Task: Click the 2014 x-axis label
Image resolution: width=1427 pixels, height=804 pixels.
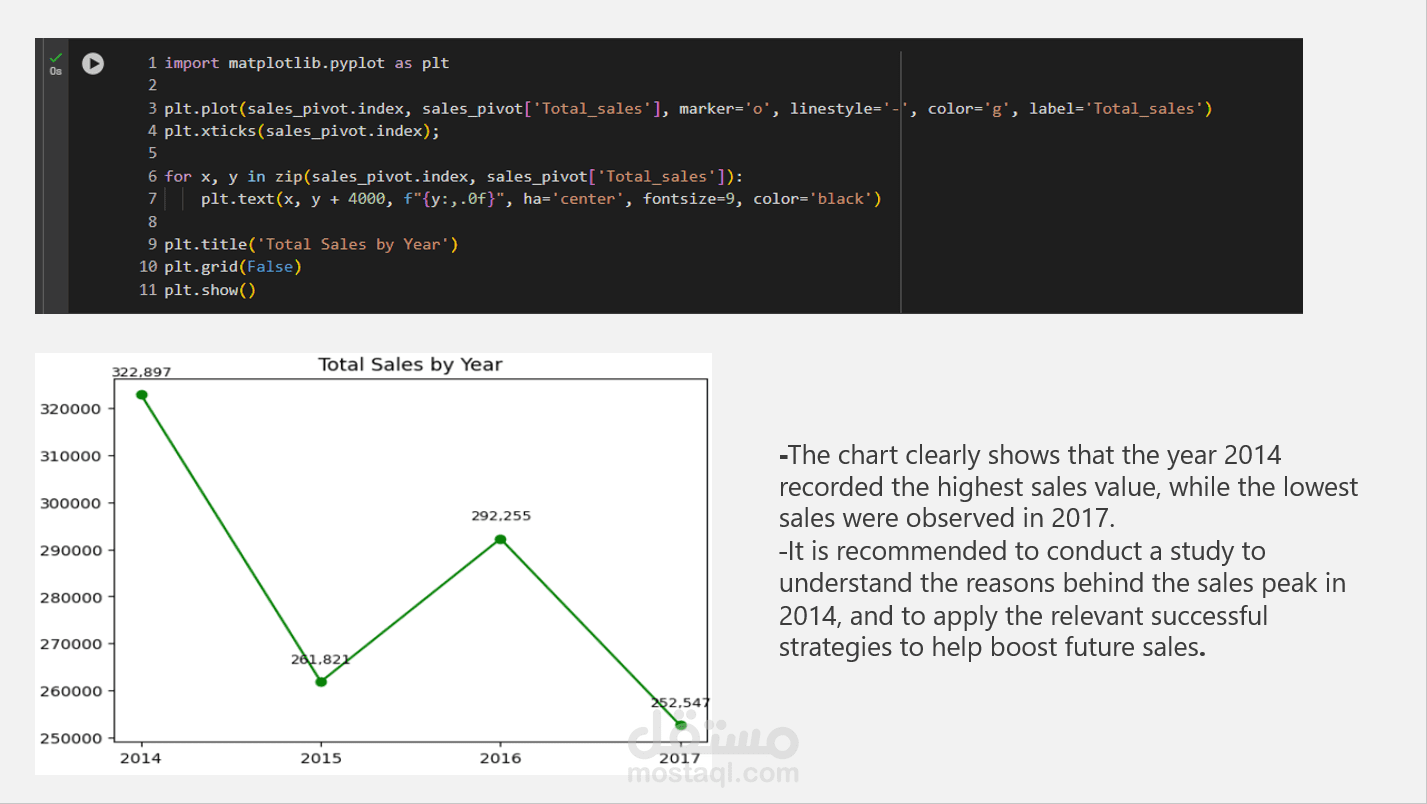Action: click(x=141, y=758)
